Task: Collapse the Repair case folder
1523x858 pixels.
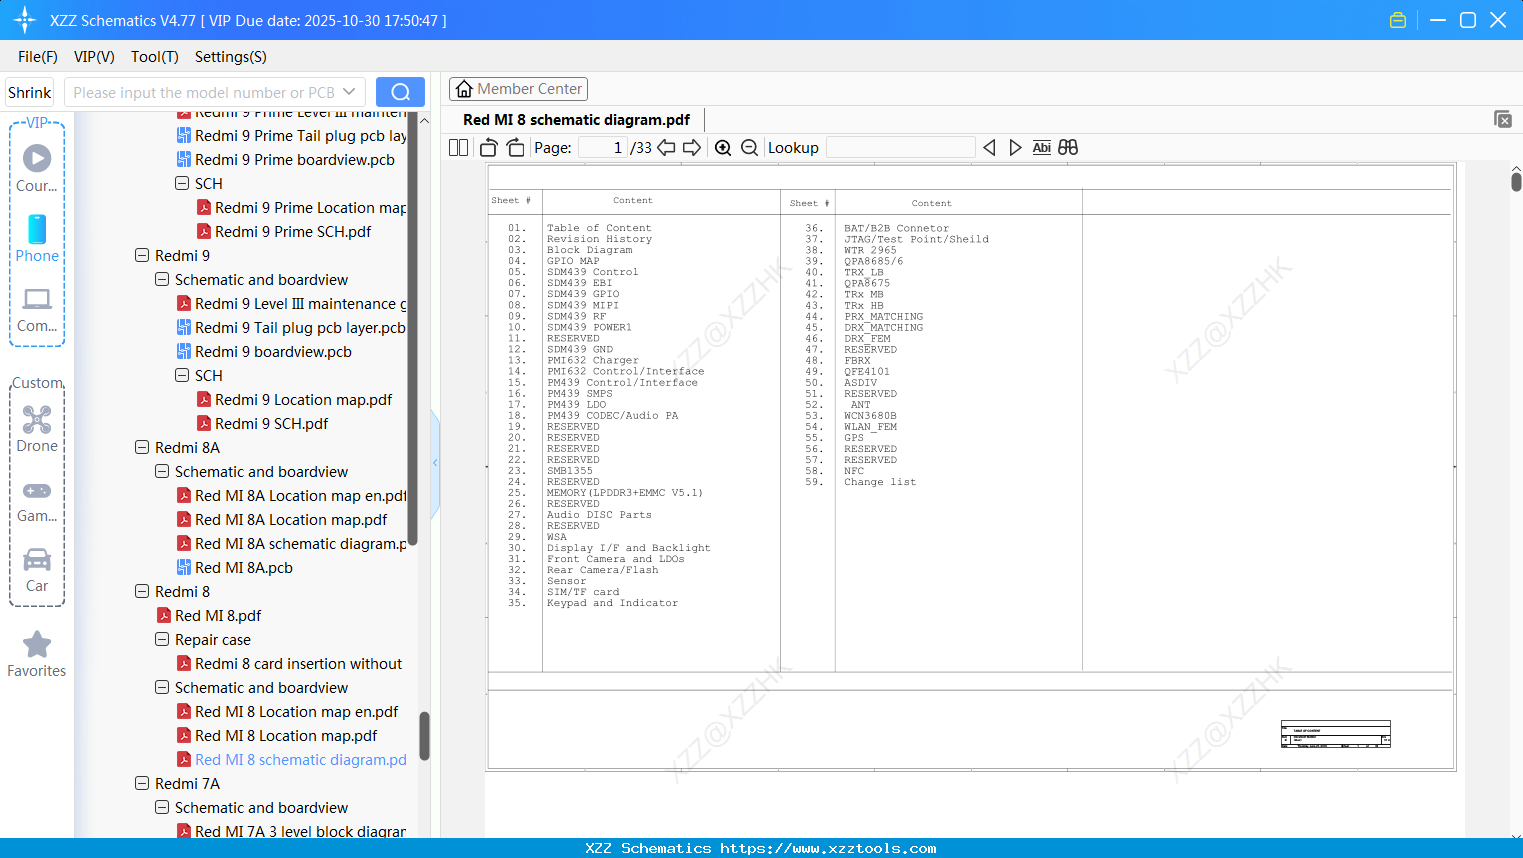Action: 162,639
